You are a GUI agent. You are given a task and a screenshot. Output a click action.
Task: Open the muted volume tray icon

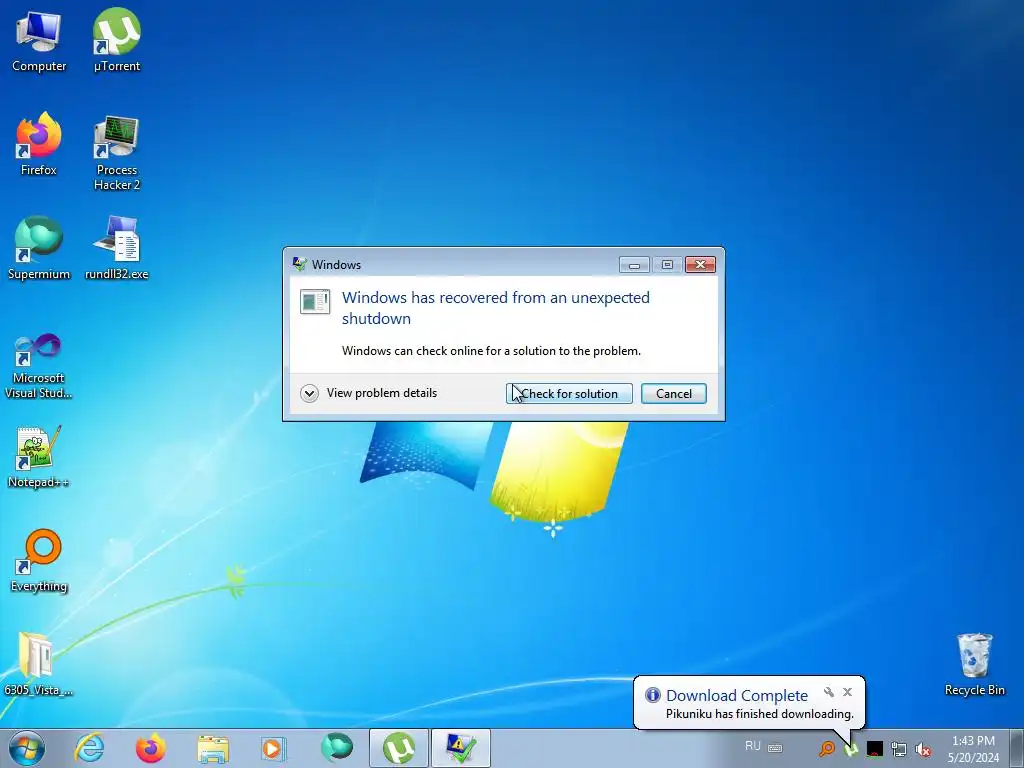[923, 749]
